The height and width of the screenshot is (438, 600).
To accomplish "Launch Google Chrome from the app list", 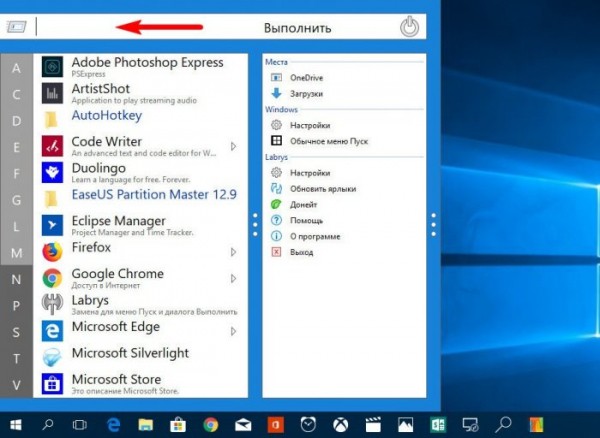I will click(140, 278).
